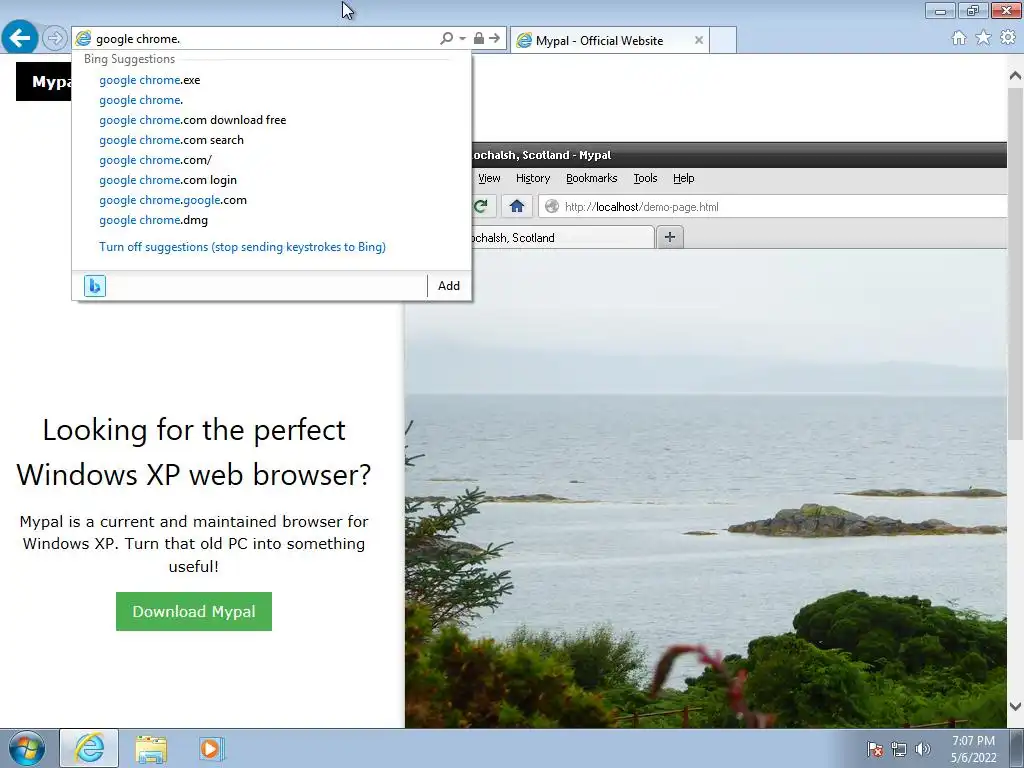The image size is (1024, 768).
Task: Open View menu in Mypal screenshot
Action: point(489,178)
